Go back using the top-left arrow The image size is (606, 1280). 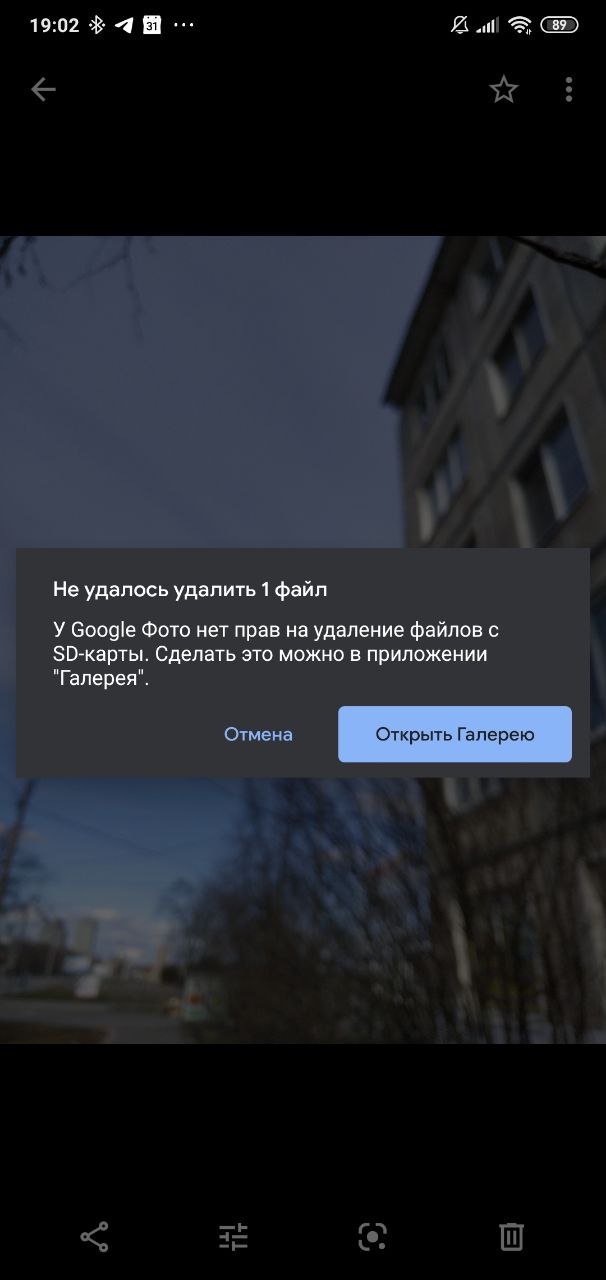tap(43, 90)
